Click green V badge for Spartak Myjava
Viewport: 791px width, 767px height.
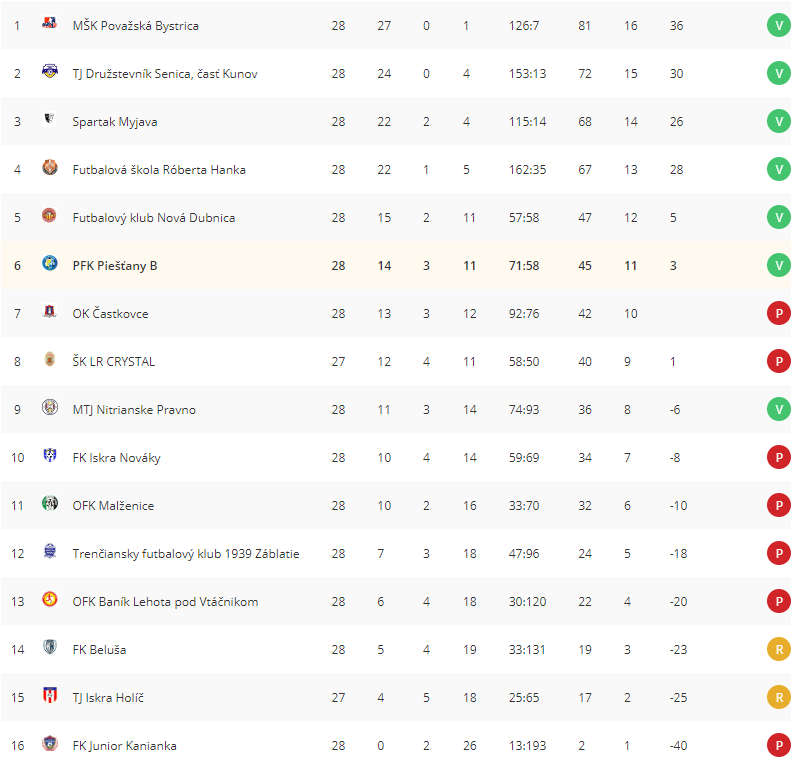click(x=778, y=122)
